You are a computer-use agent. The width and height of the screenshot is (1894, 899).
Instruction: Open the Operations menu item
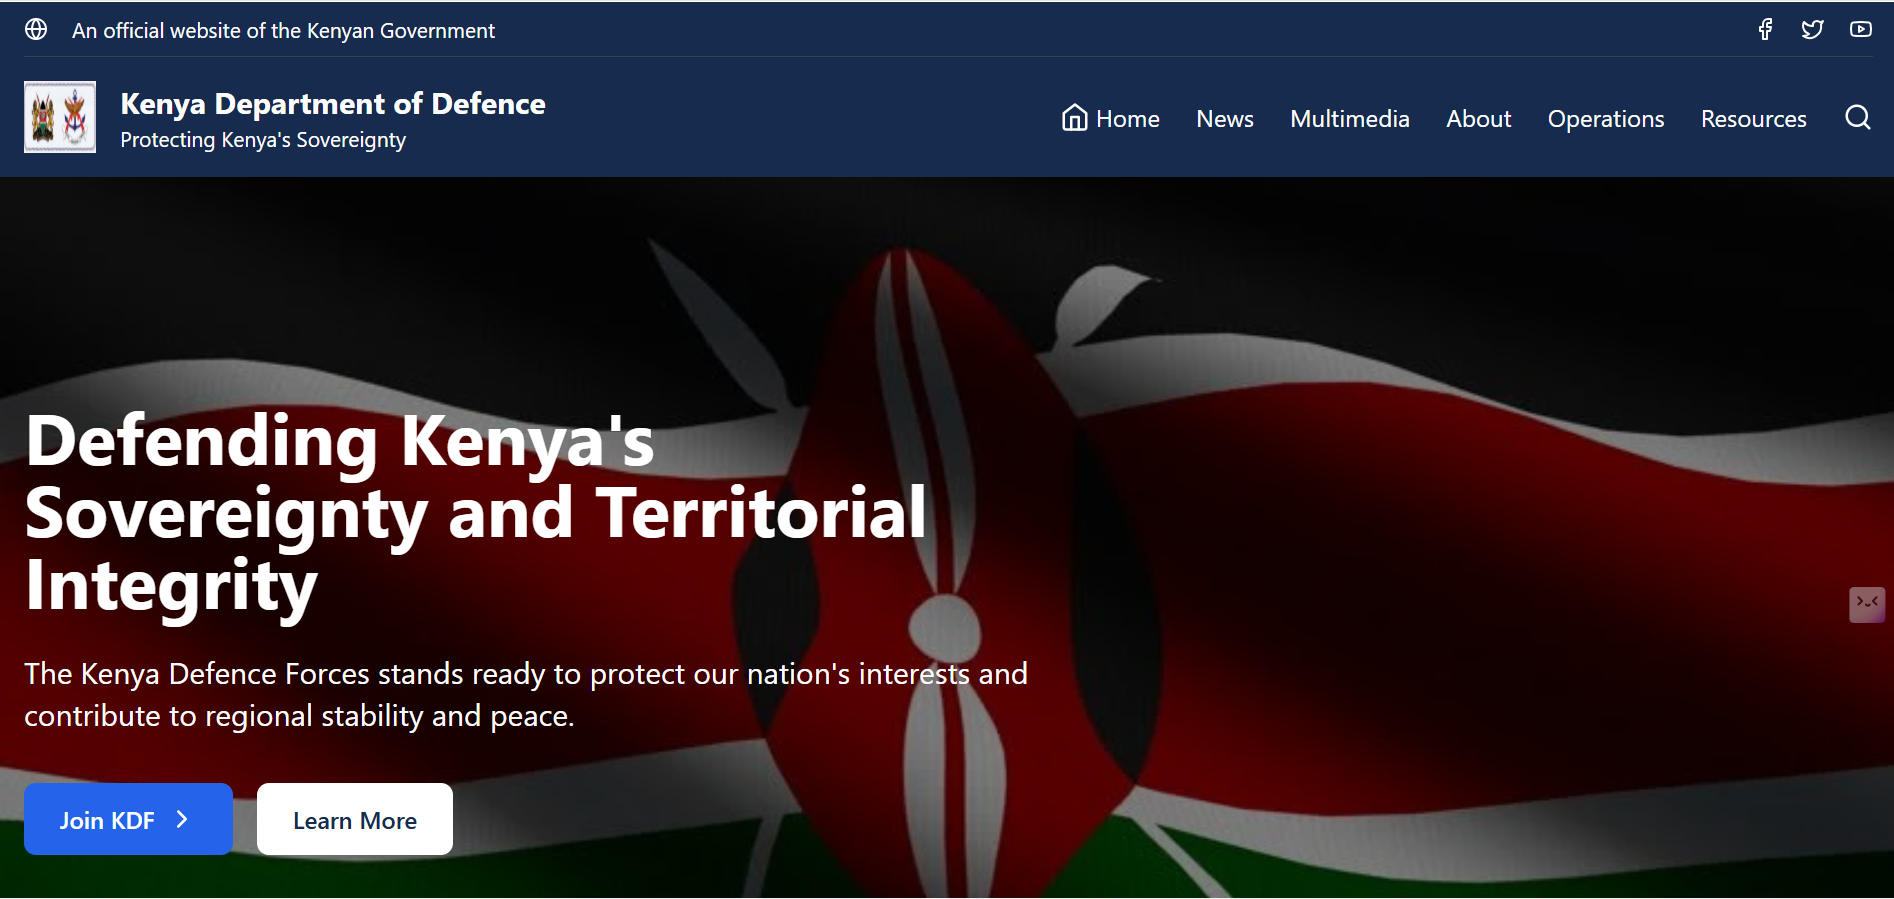[1606, 119]
